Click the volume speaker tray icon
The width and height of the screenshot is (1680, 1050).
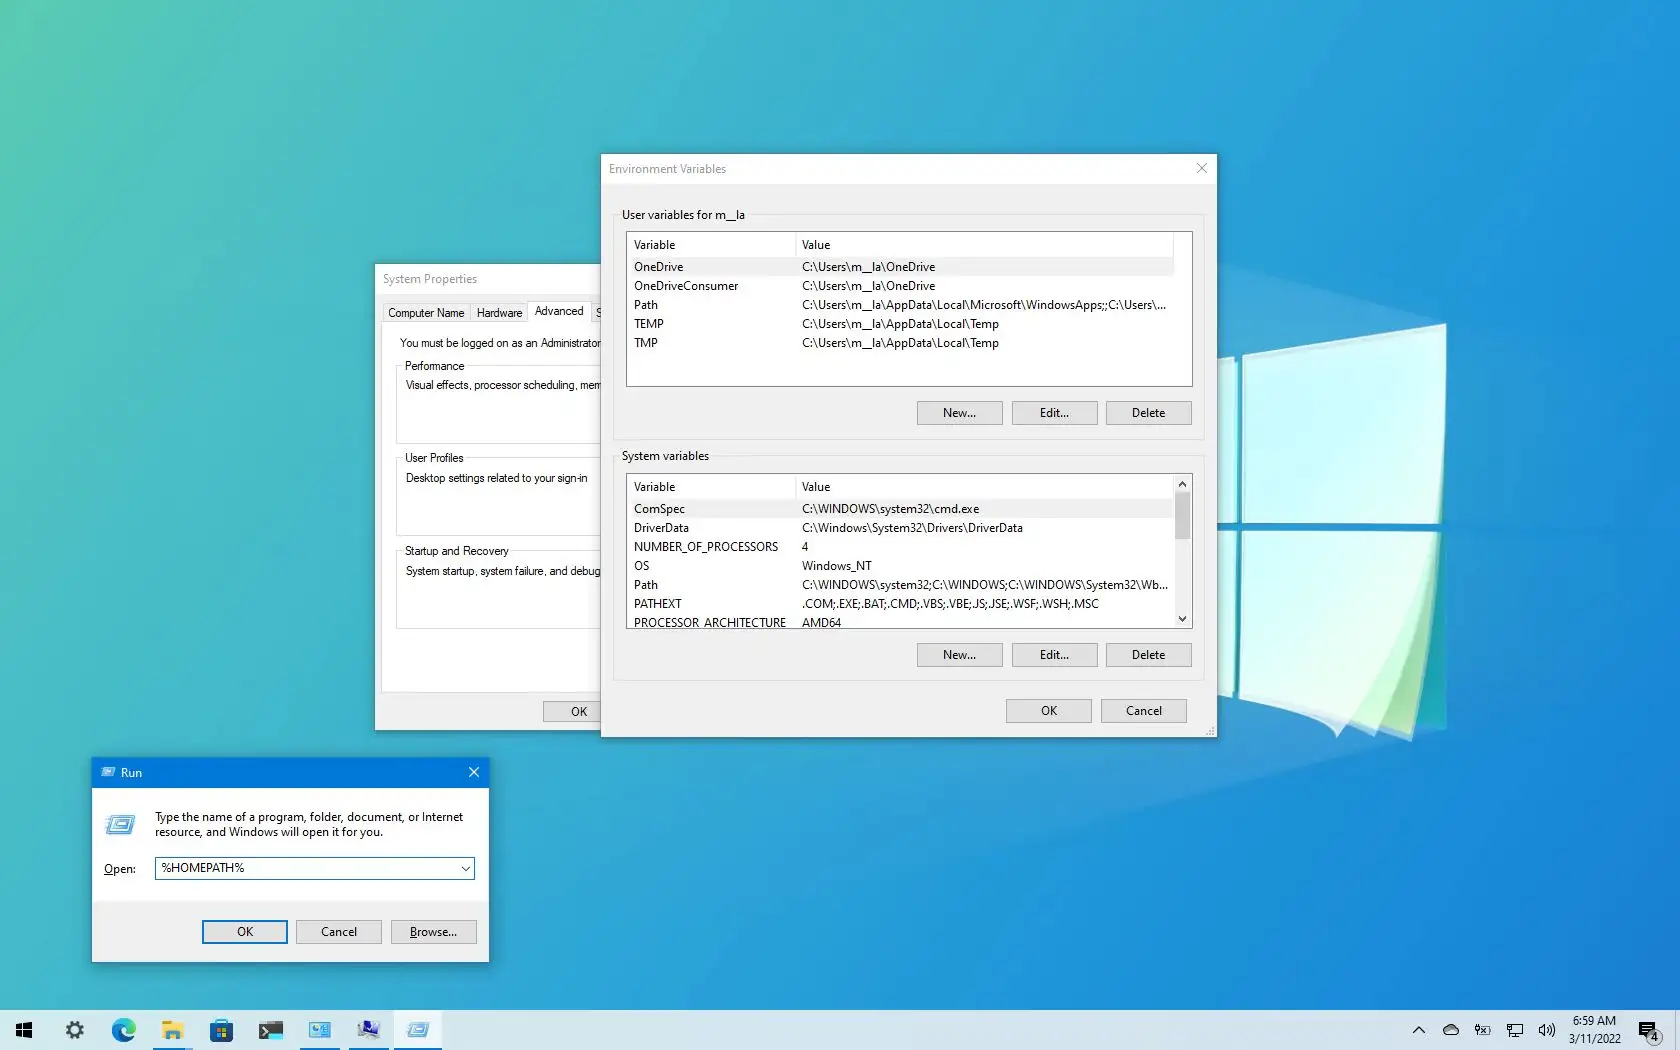click(1546, 1030)
